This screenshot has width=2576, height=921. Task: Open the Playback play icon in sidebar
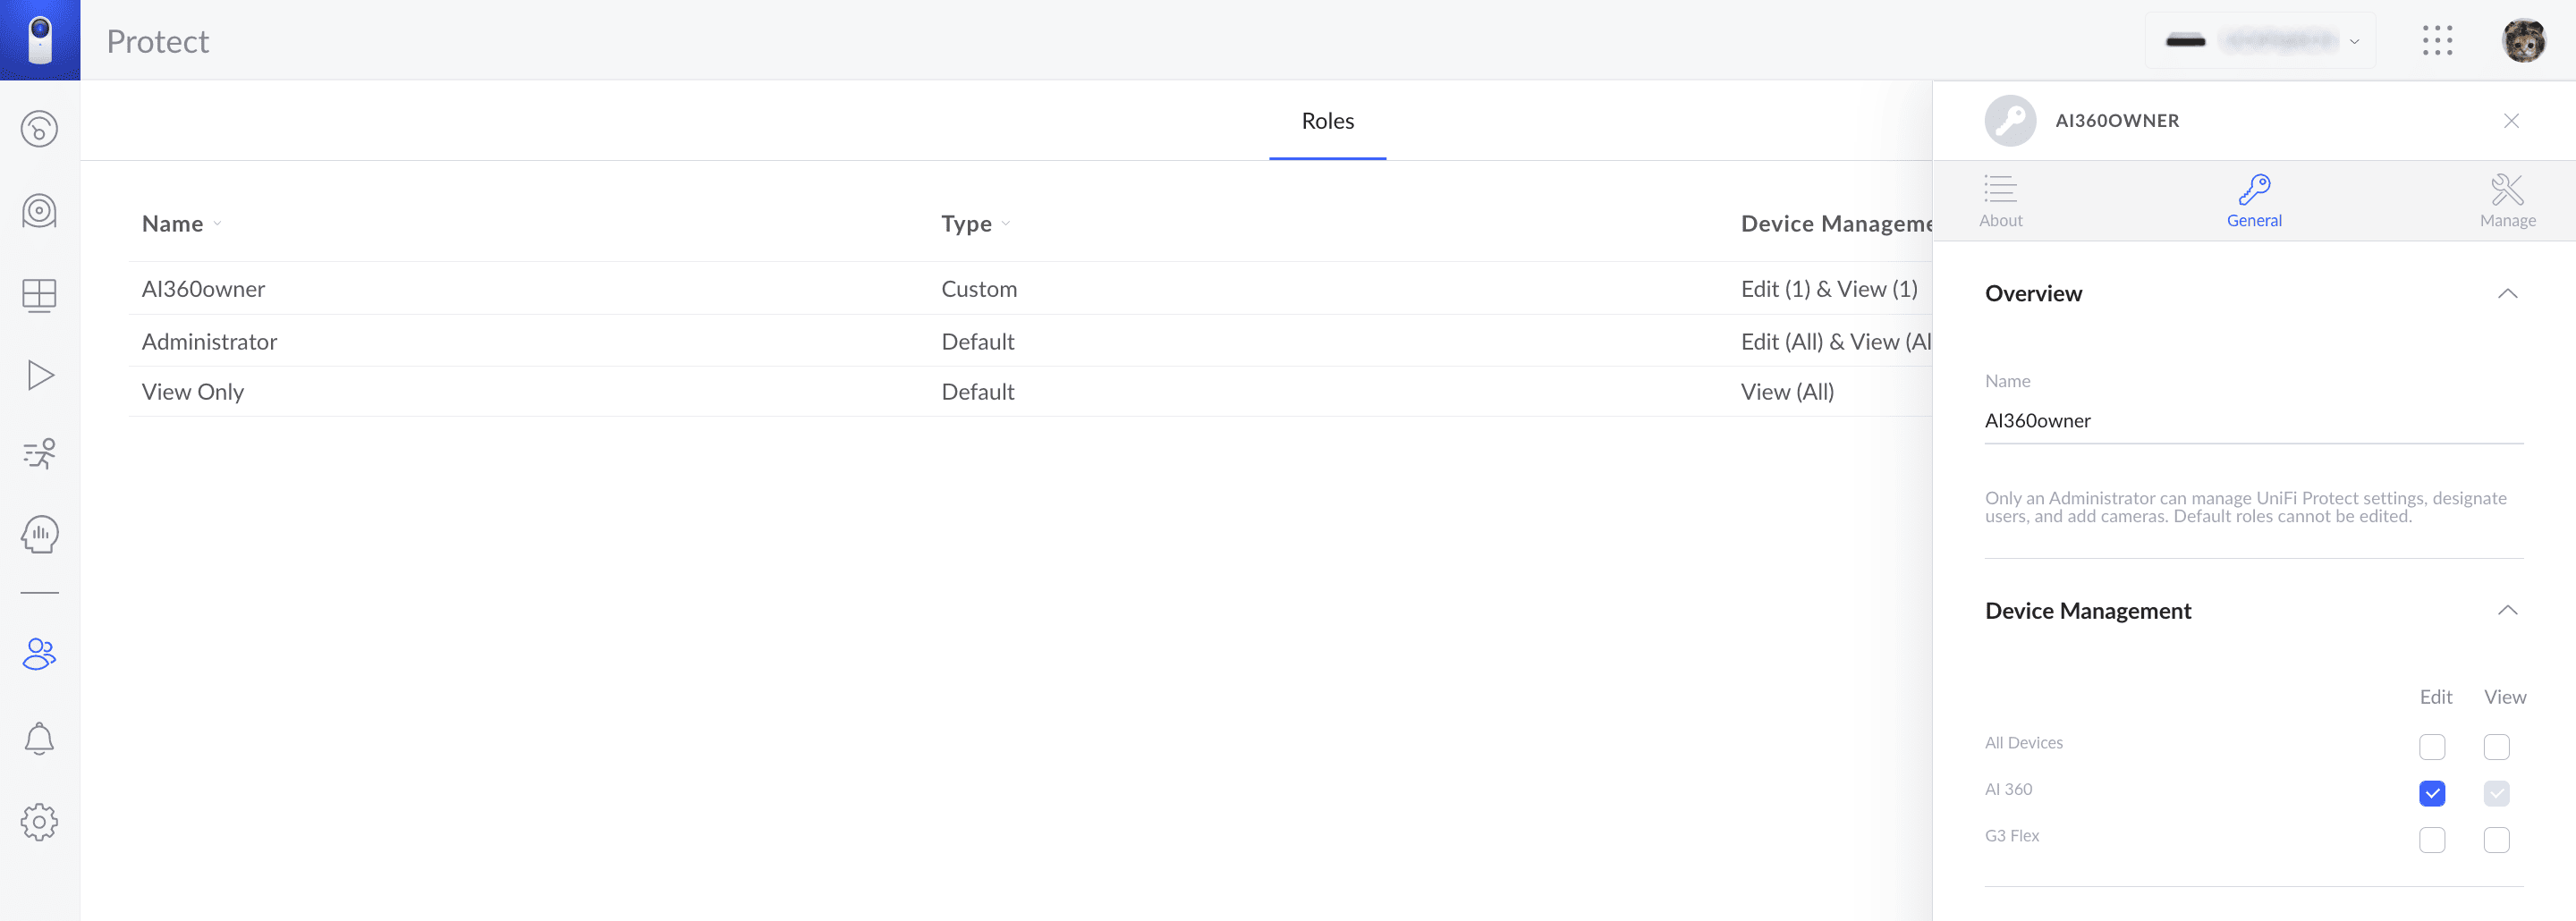coord(40,375)
